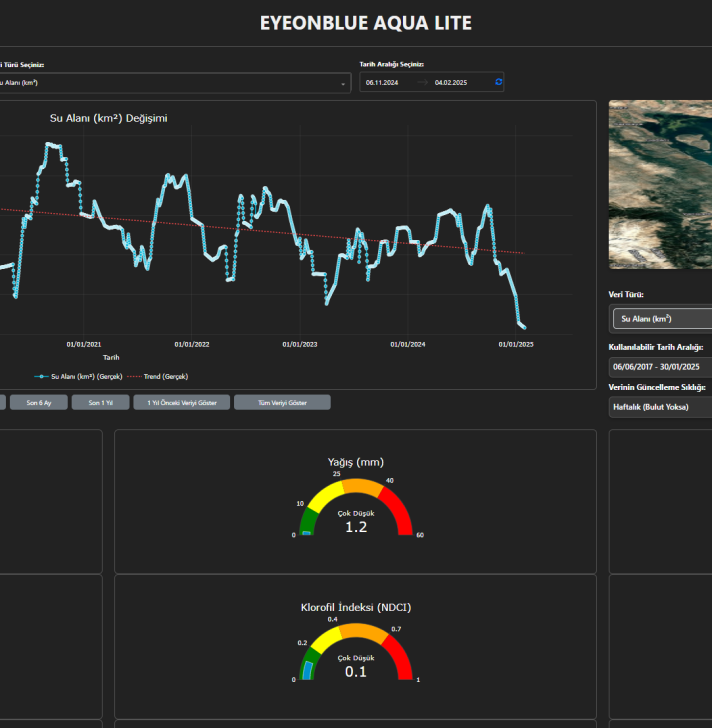This screenshot has height=728, width=712.
Task: Click the yellow segment of the Yağış gauge
Action: (325, 496)
